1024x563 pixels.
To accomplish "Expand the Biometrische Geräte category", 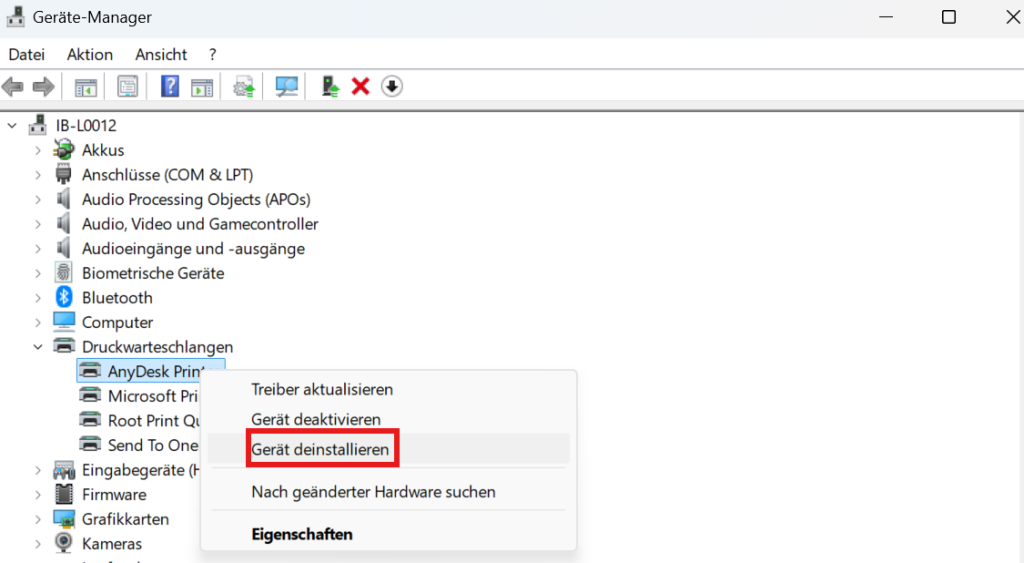I will 38,273.
